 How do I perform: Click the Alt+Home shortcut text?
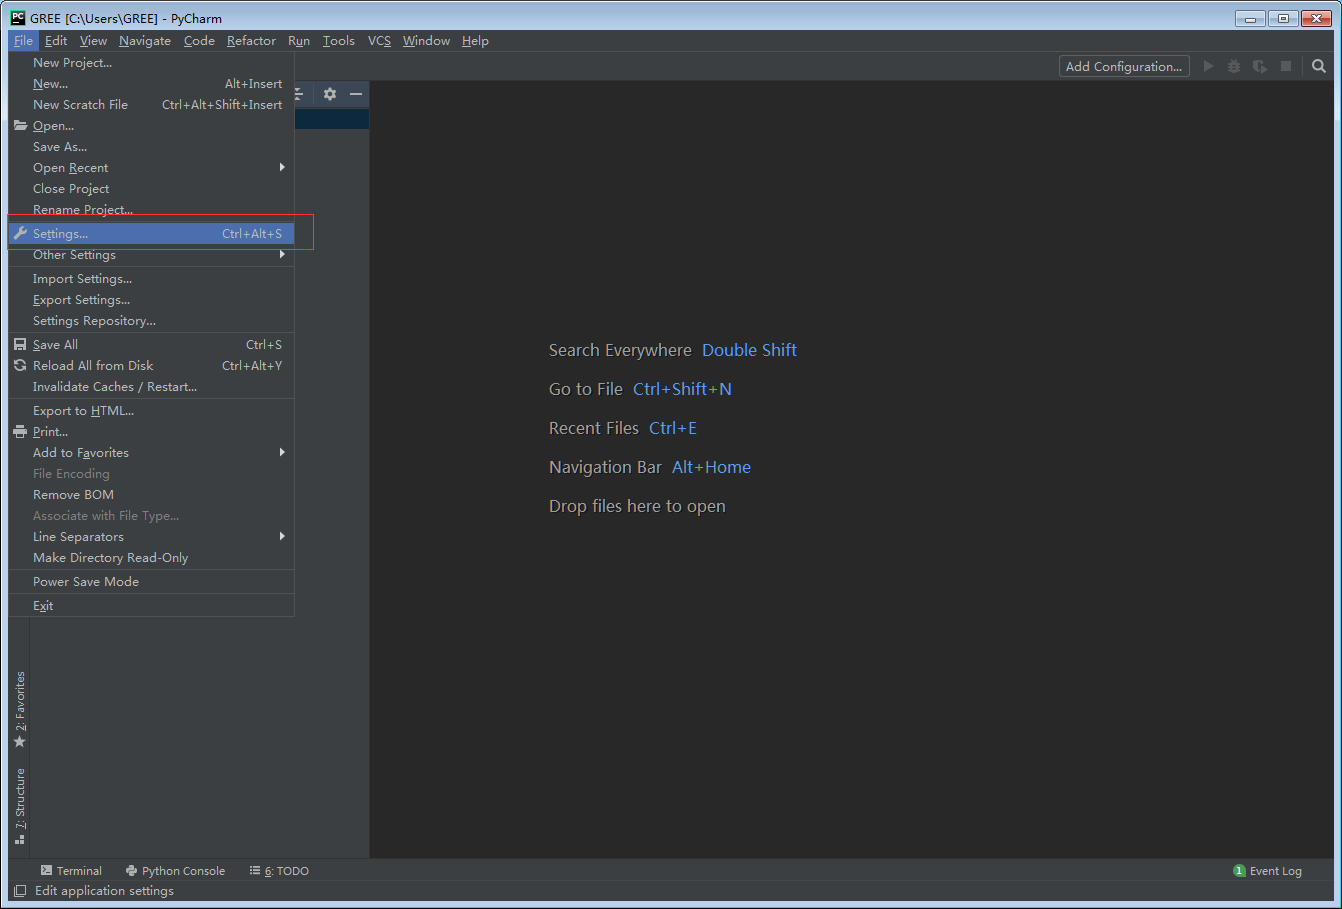(711, 467)
